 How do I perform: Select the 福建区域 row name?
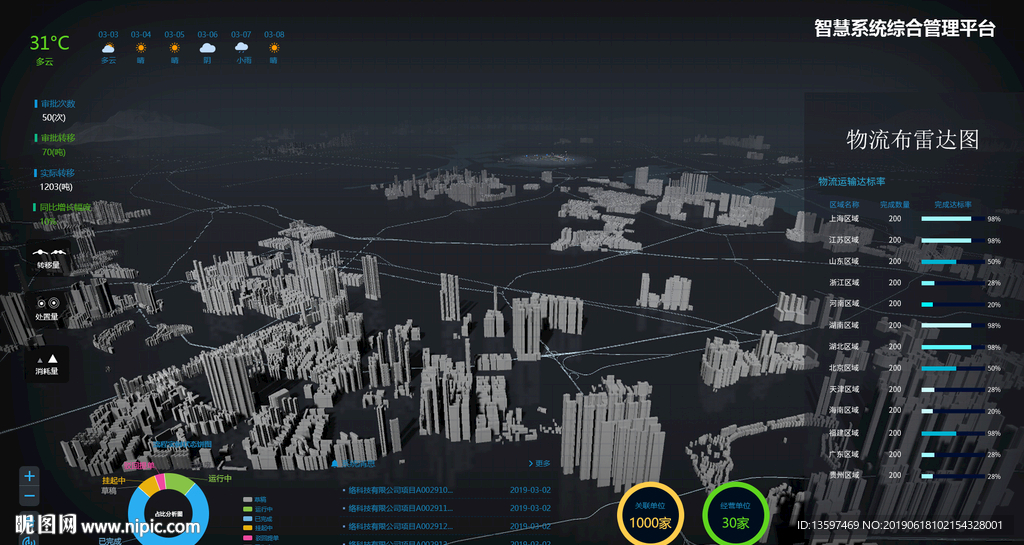click(844, 433)
